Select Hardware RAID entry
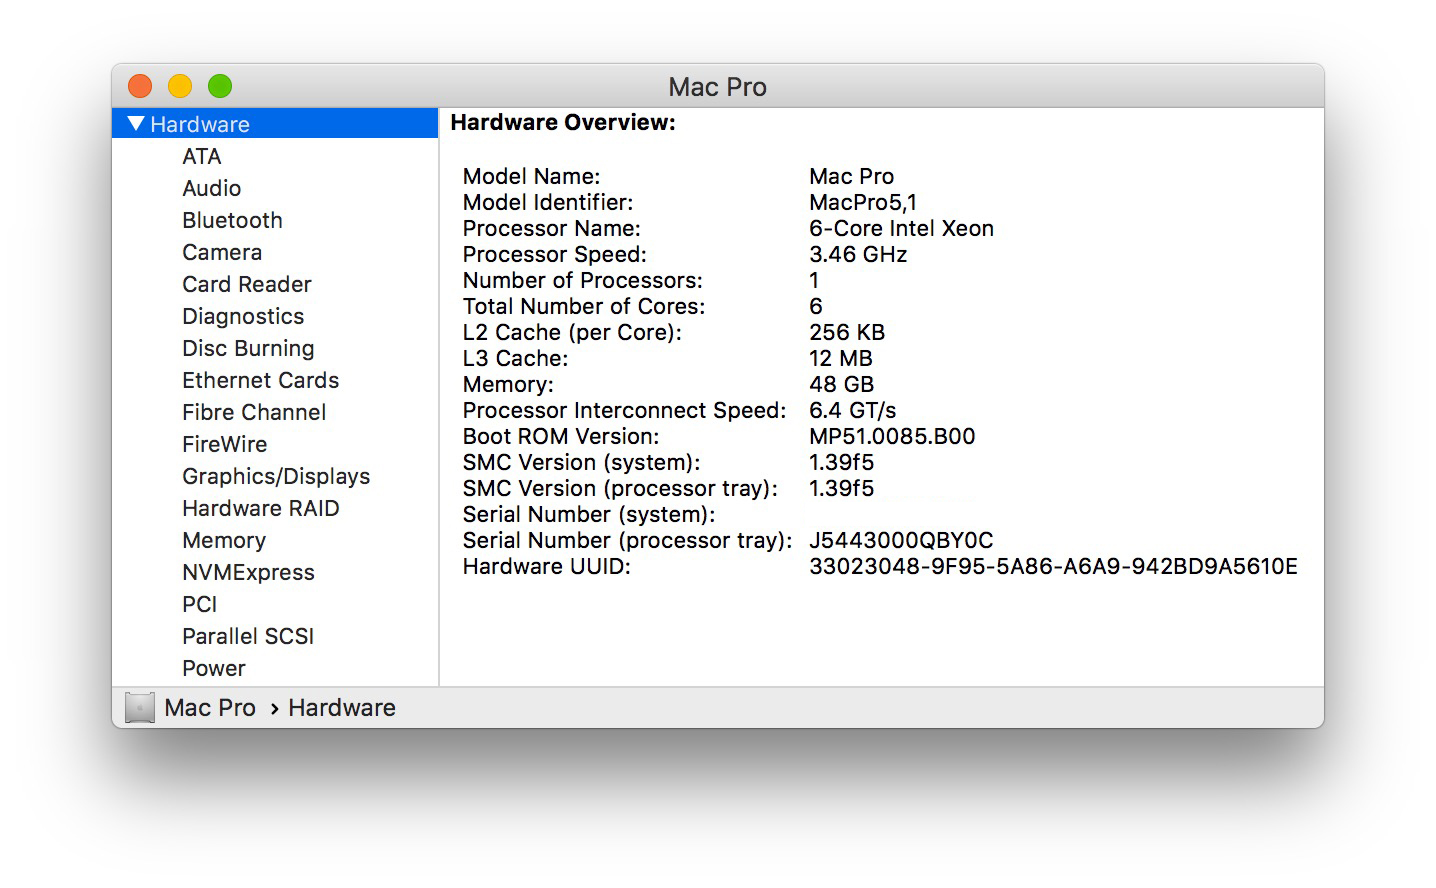 click(x=260, y=508)
